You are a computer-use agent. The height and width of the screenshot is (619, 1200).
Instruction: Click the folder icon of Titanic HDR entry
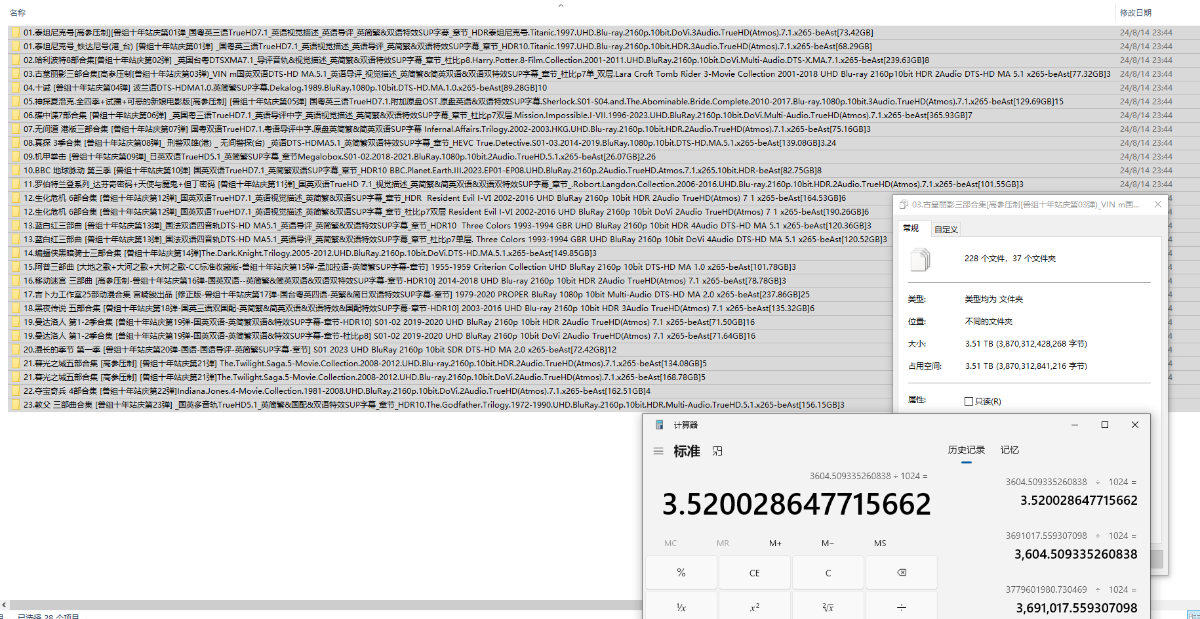point(15,46)
